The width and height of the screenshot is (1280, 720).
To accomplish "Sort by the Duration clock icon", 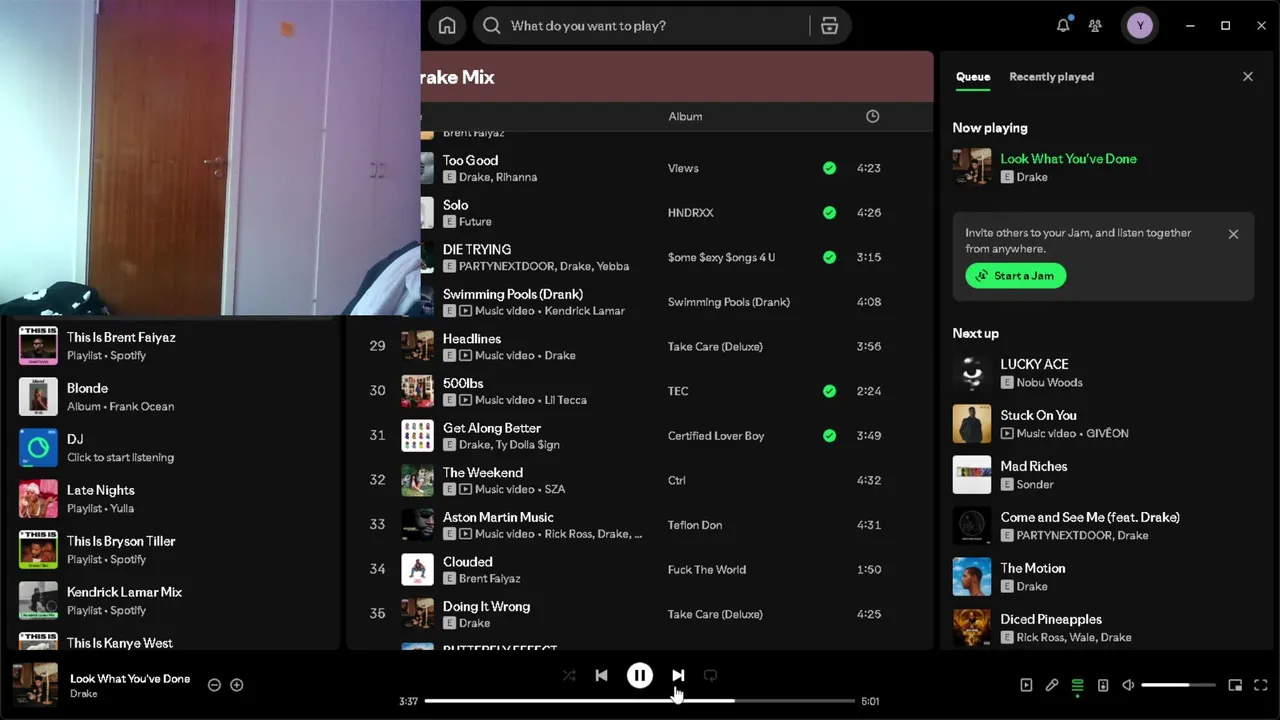I will pyautogui.click(x=872, y=116).
